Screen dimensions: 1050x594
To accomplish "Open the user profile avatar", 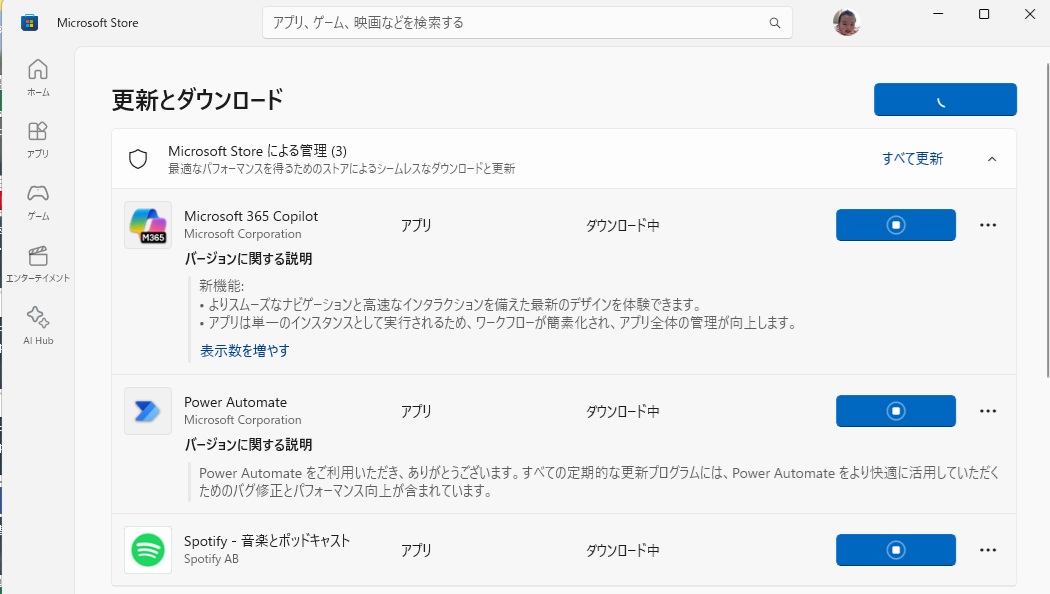I will (846, 23).
